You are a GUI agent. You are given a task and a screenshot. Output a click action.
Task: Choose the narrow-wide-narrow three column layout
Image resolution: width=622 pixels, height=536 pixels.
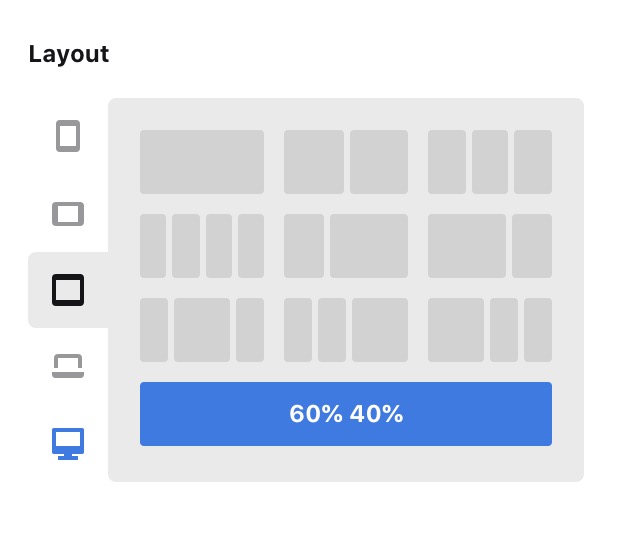(202, 330)
